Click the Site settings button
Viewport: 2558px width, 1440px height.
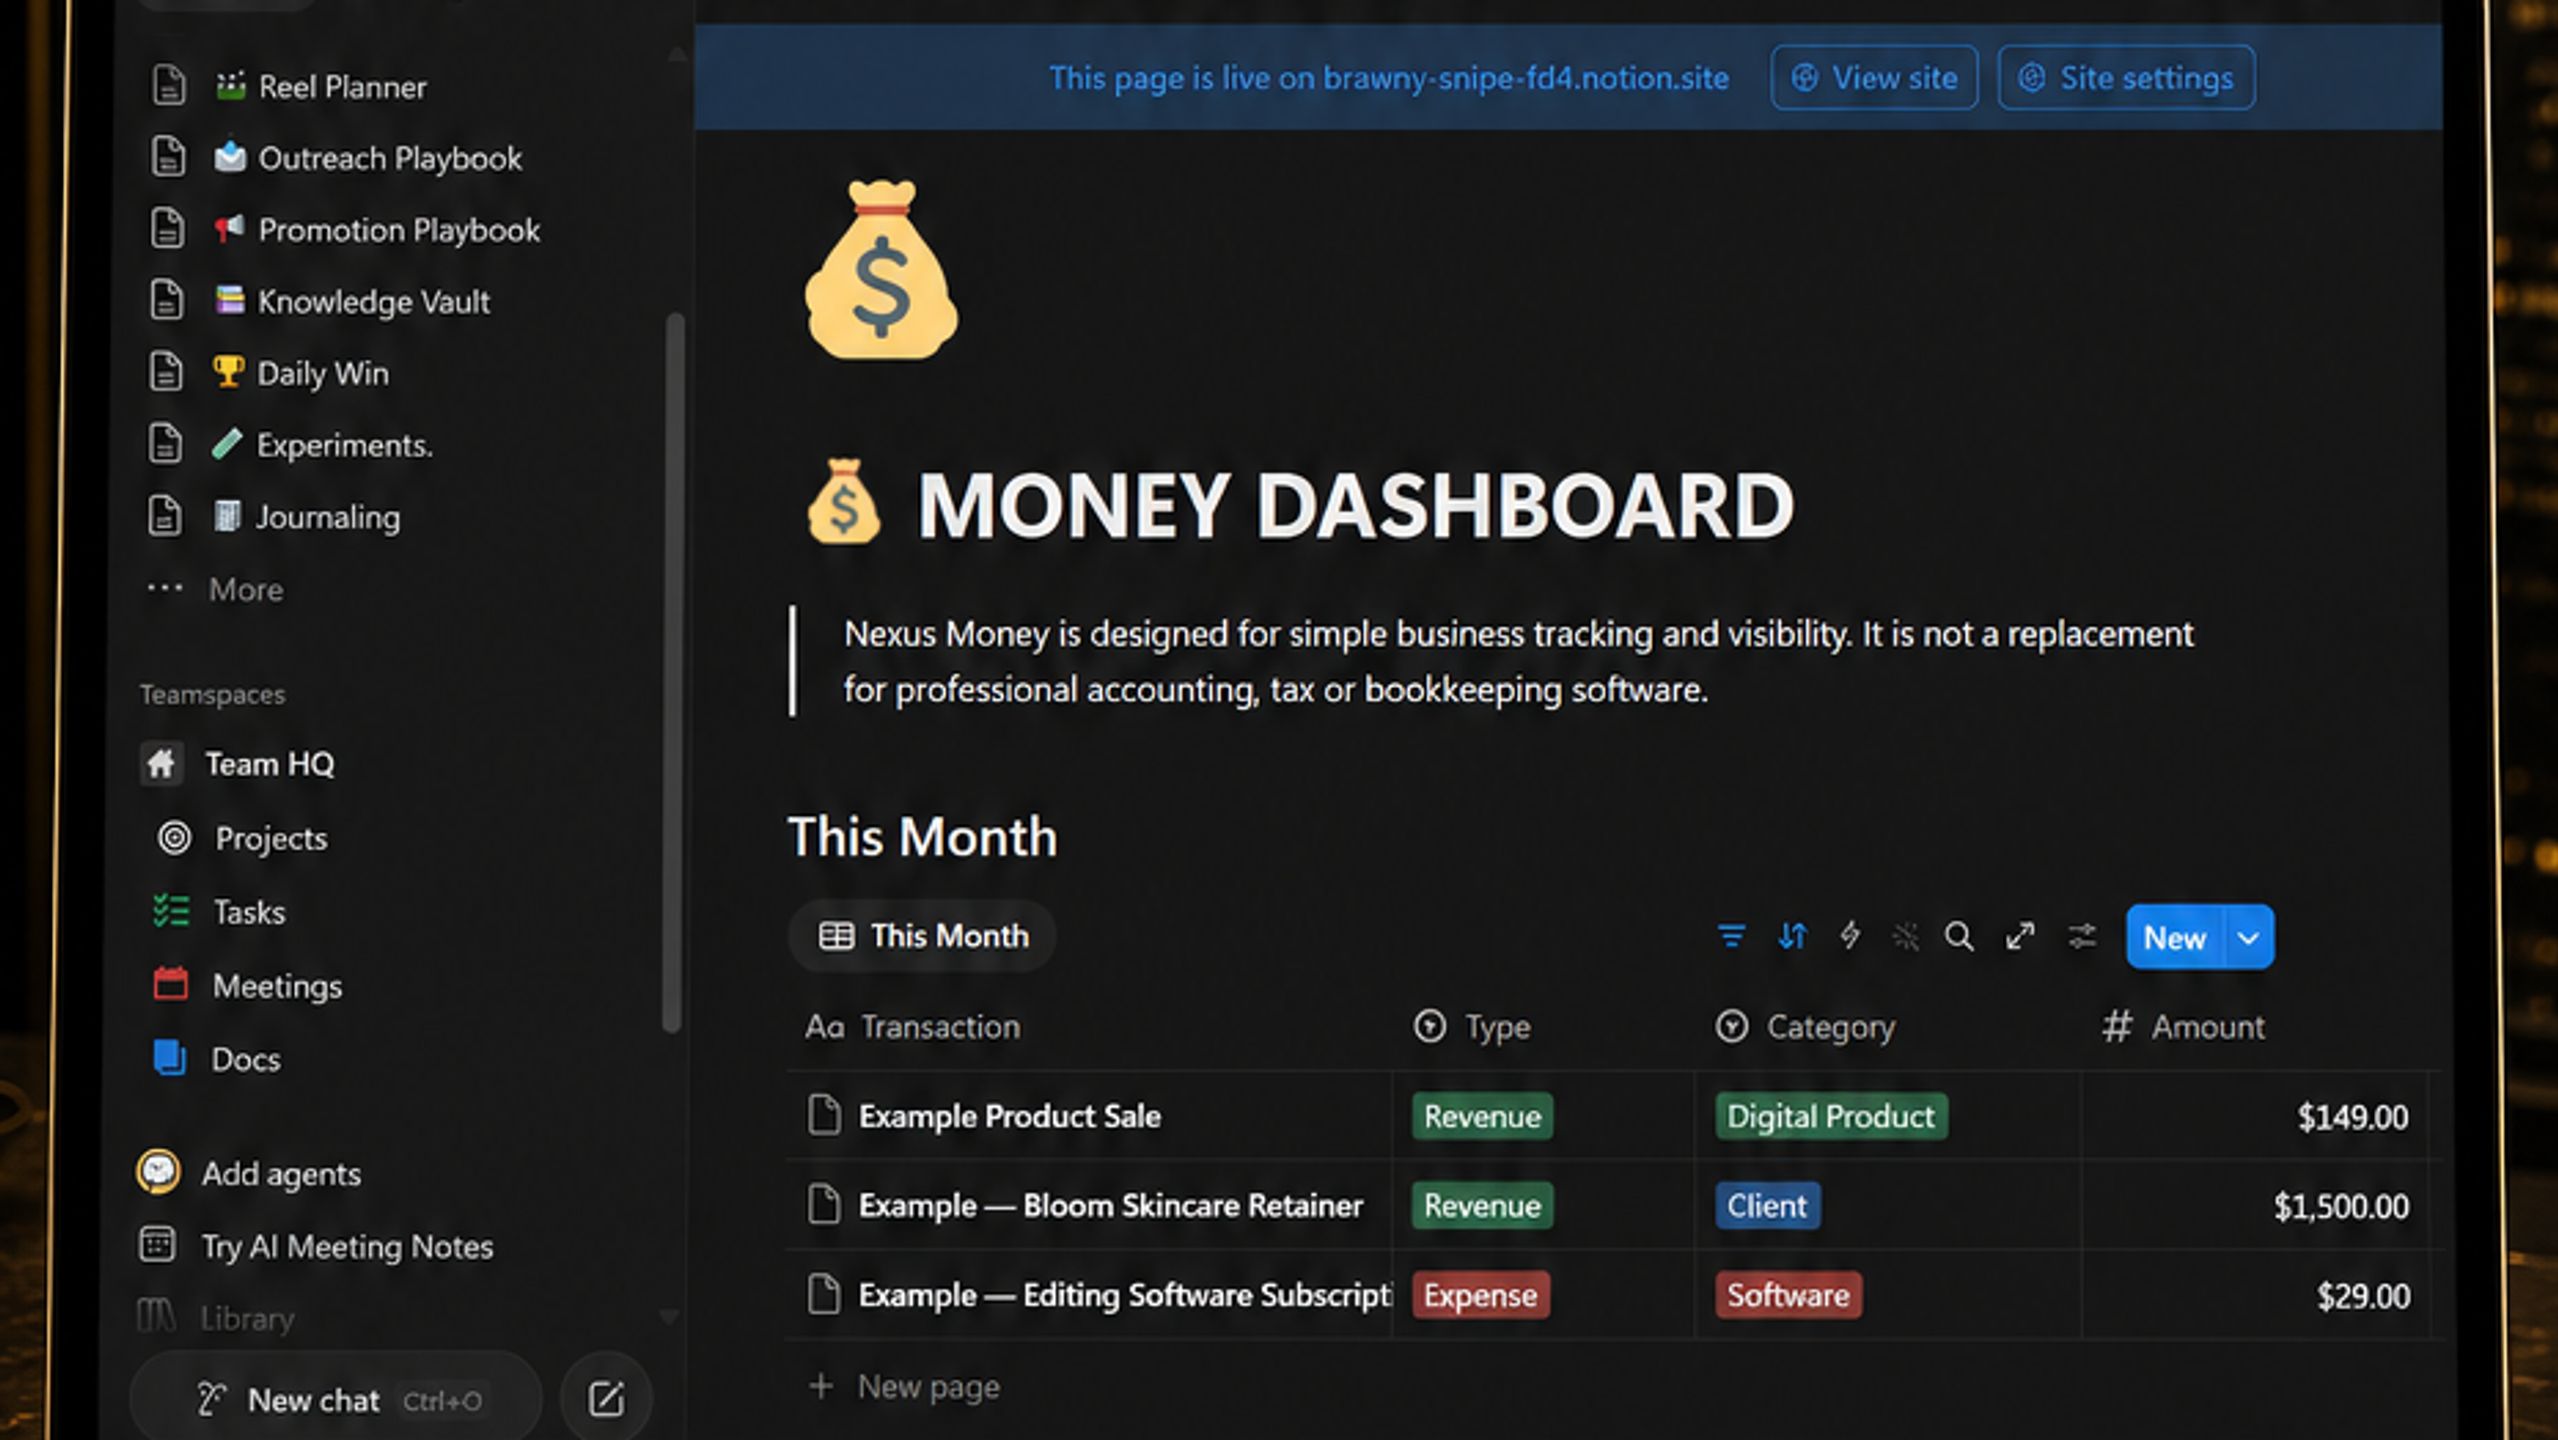click(x=2126, y=77)
